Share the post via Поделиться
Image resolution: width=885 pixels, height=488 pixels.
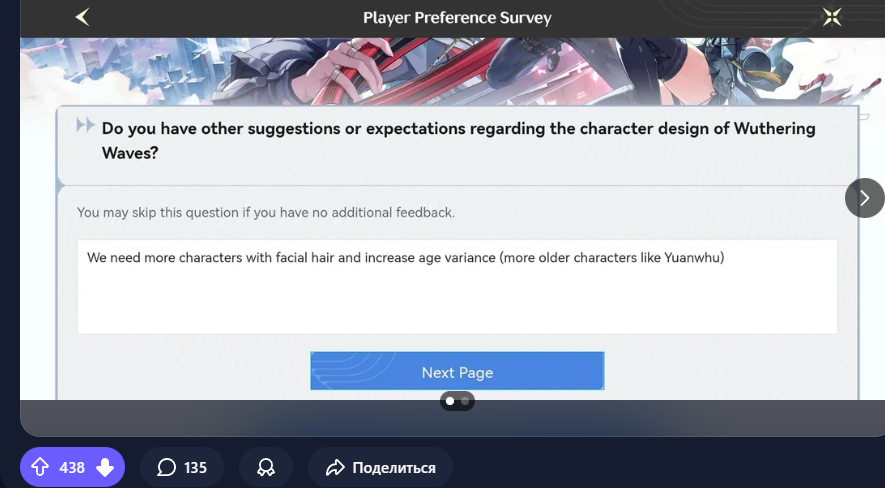coord(380,467)
